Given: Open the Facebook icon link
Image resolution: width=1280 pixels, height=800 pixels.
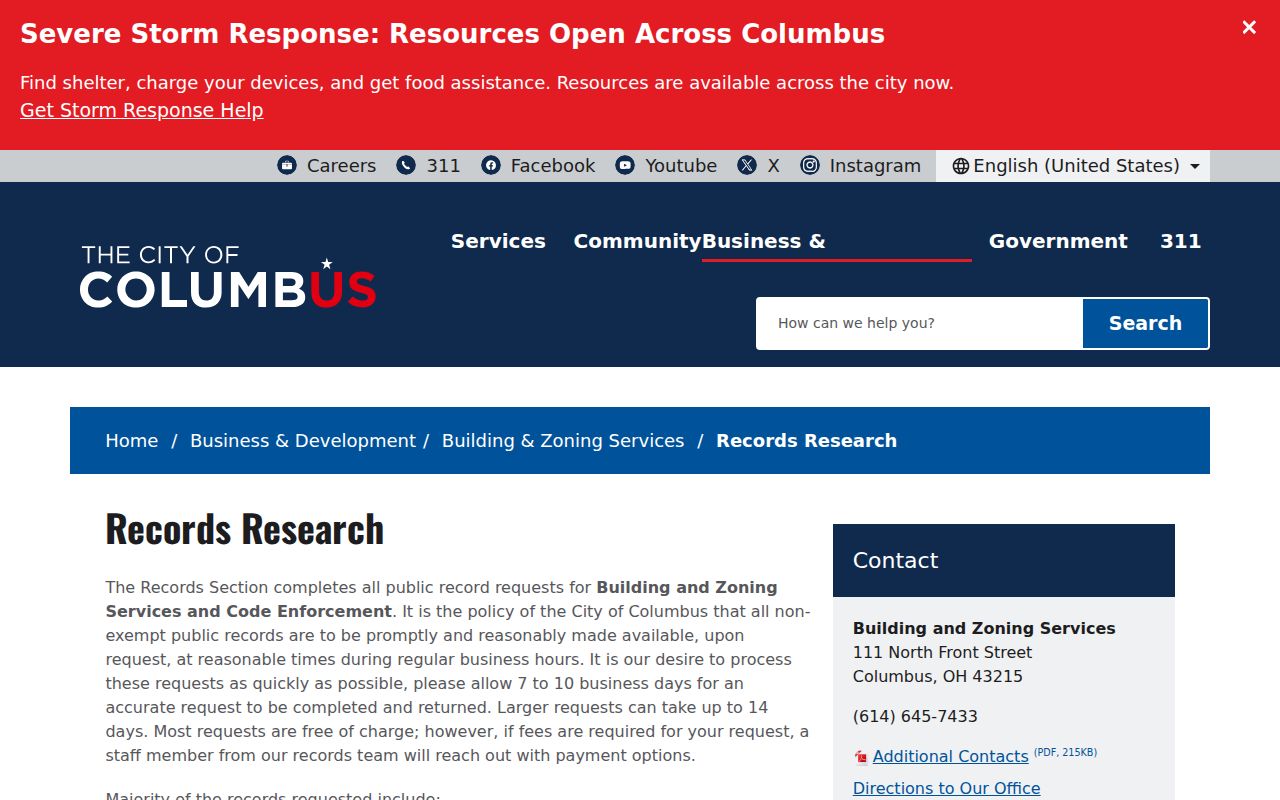Looking at the screenshot, I should coord(491,166).
